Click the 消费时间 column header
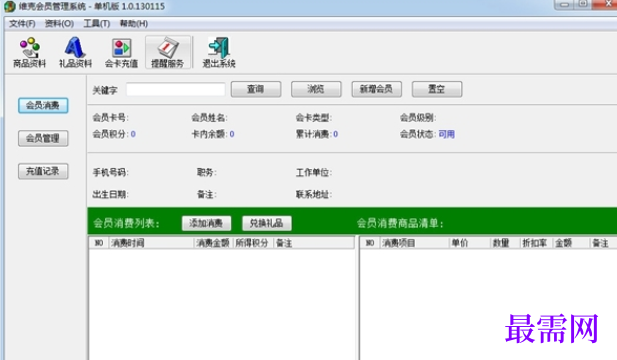 point(151,243)
